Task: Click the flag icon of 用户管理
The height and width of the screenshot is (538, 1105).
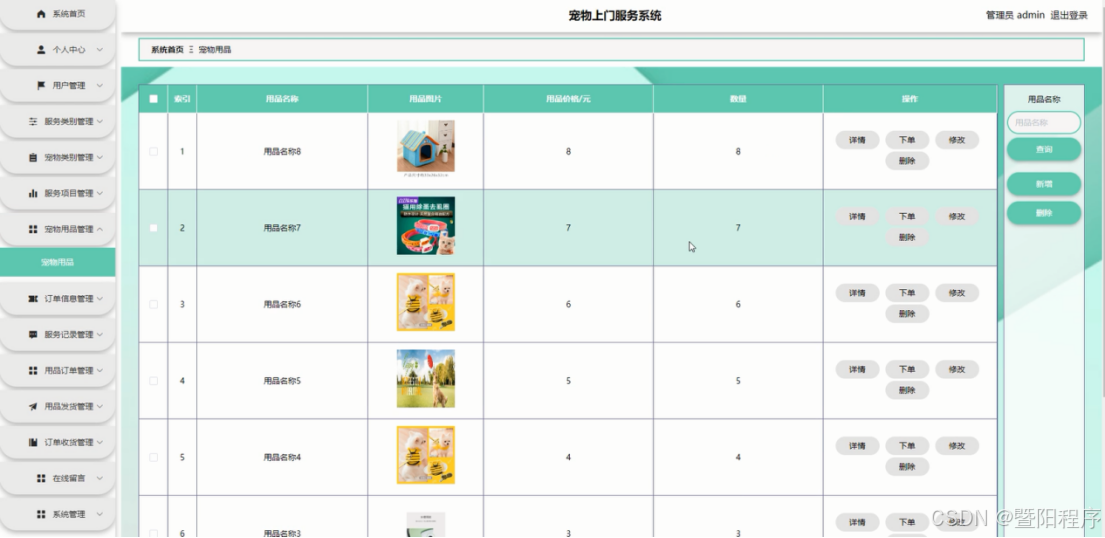Action: click(x=41, y=85)
